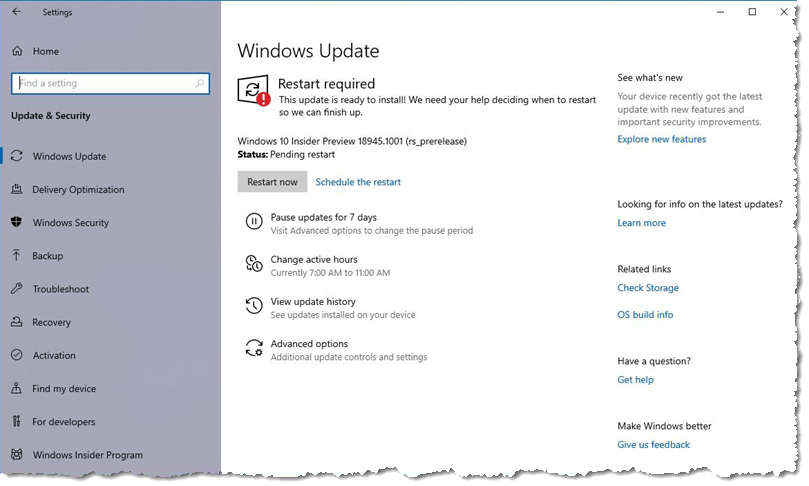
Task: Click the Pause updates icon
Action: 254,222
